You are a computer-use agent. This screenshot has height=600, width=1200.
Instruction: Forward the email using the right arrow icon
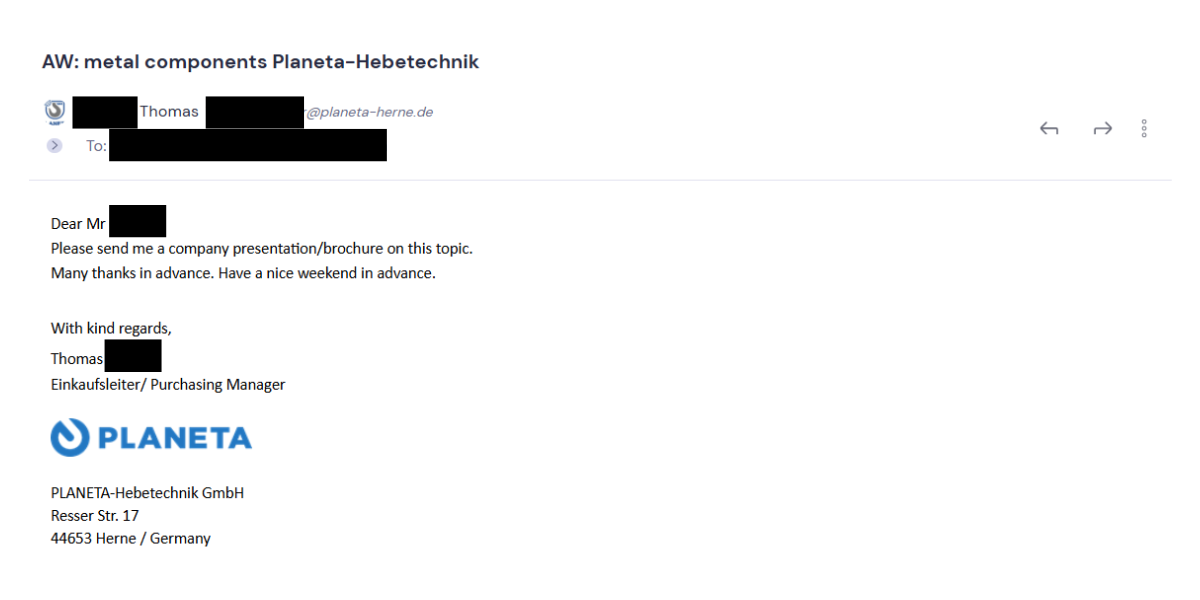pos(1102,129)
